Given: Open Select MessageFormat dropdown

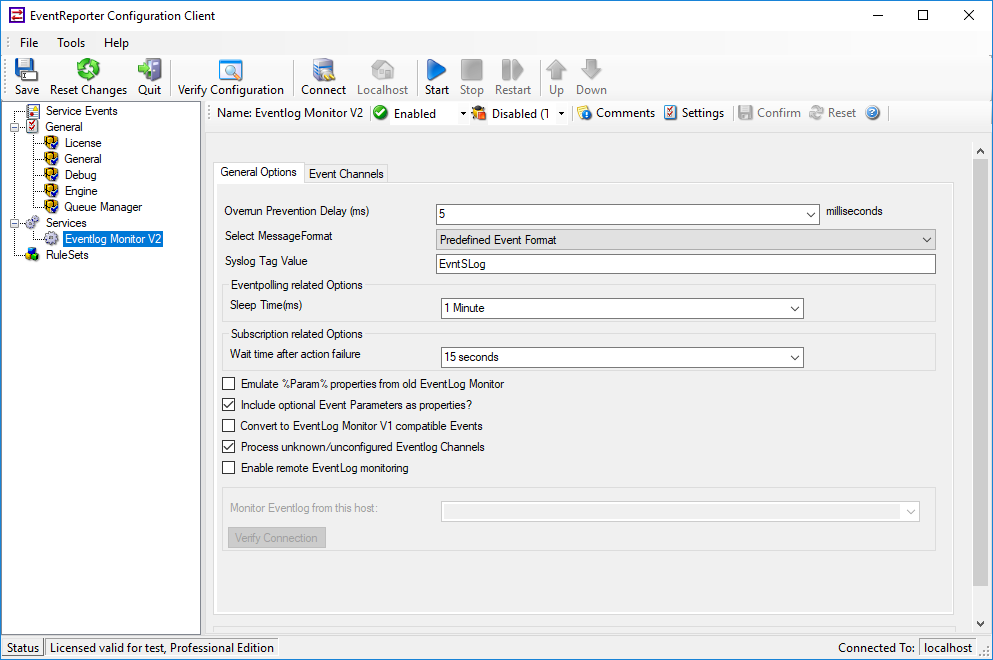Looking at the screenshot, I should [927, 240].
